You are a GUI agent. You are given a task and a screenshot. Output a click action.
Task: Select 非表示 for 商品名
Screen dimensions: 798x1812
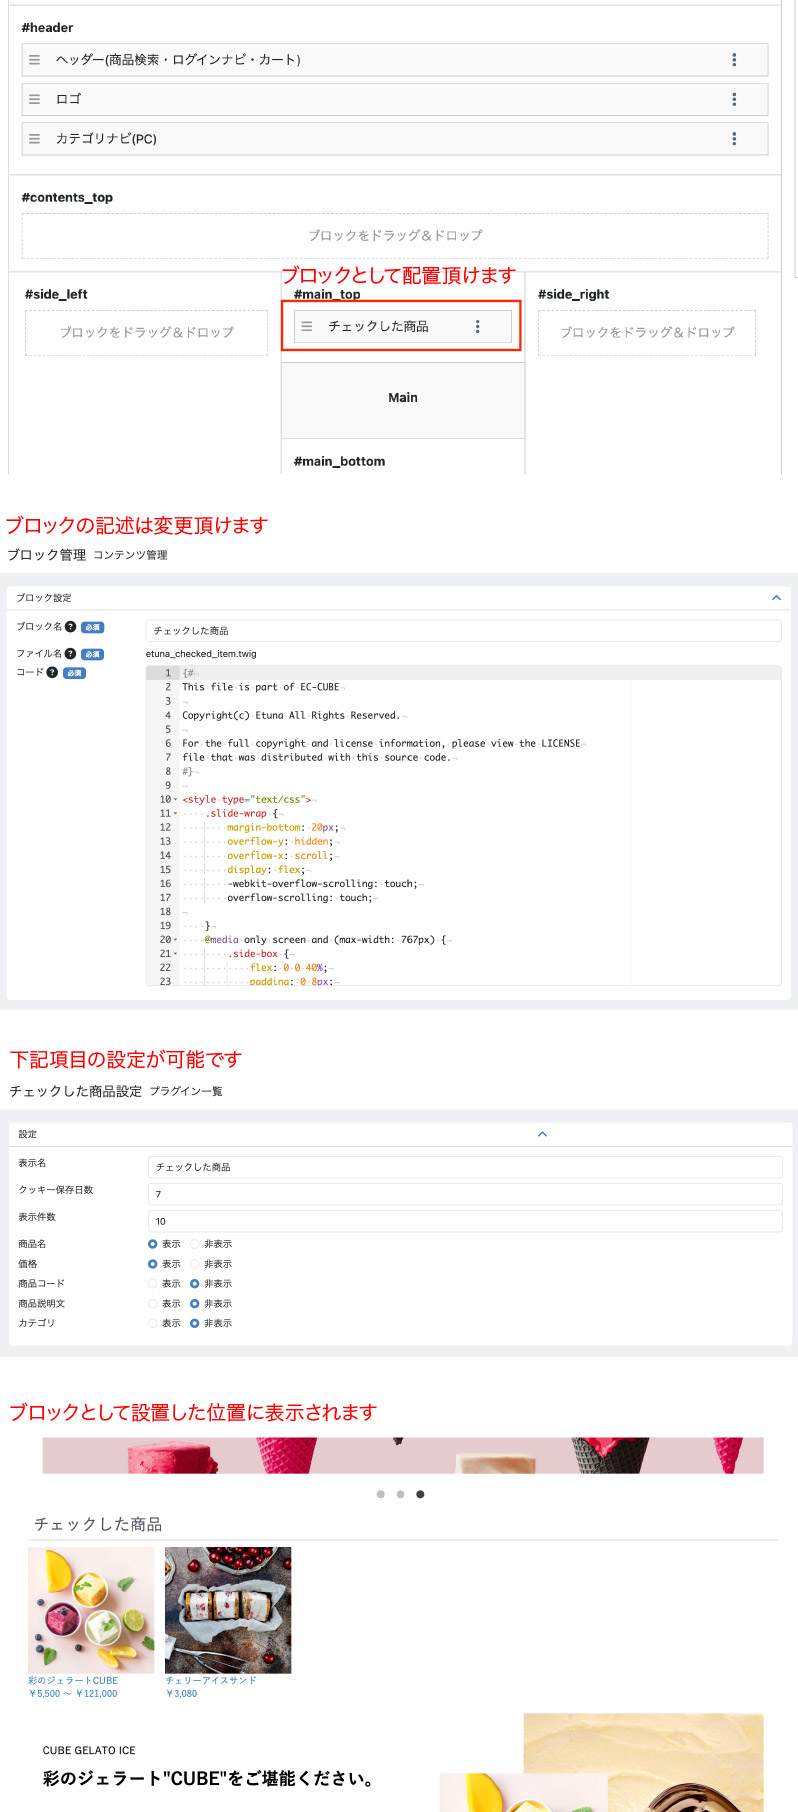195,1244
